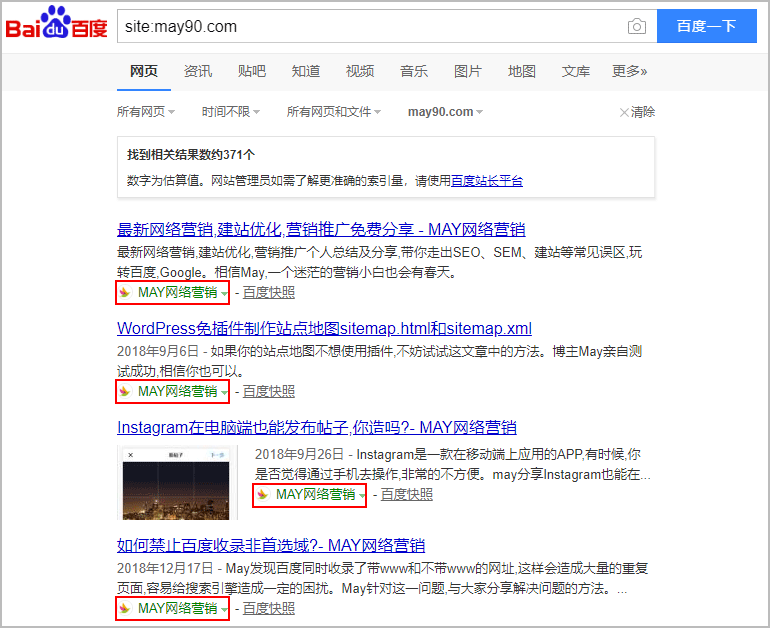Open the 更多» more categories tab
770x628 pixels.
coord(630,72)
